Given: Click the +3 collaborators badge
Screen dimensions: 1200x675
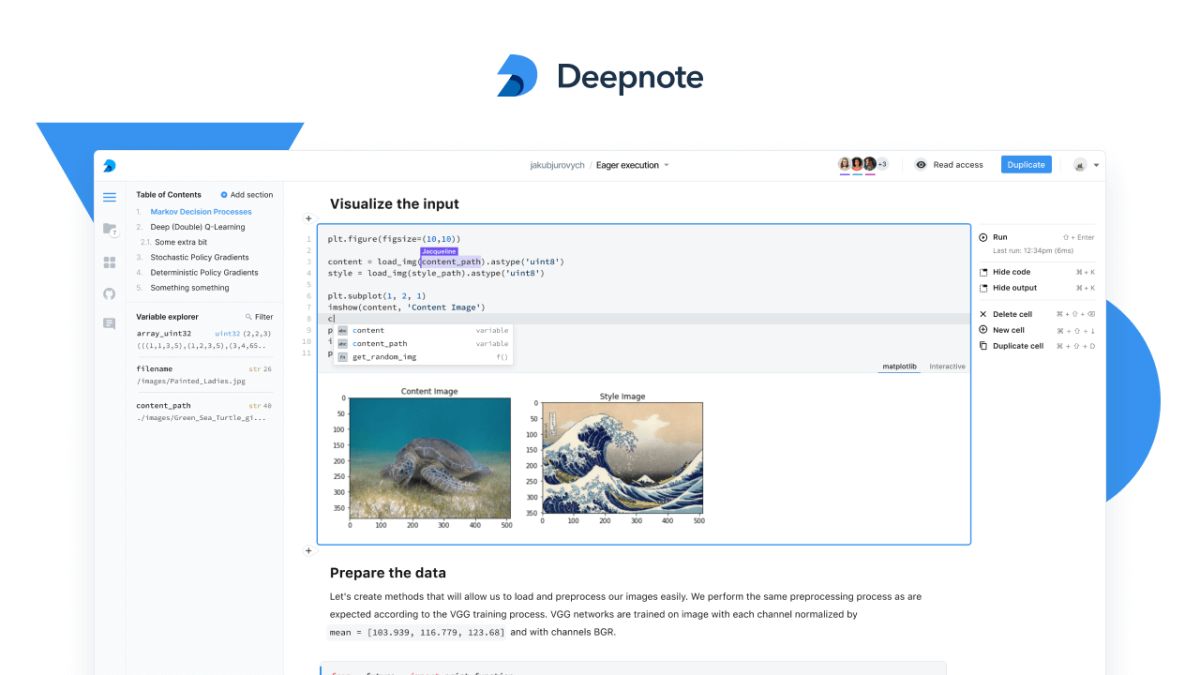Looking at the screenshot, I should point(882,164).
